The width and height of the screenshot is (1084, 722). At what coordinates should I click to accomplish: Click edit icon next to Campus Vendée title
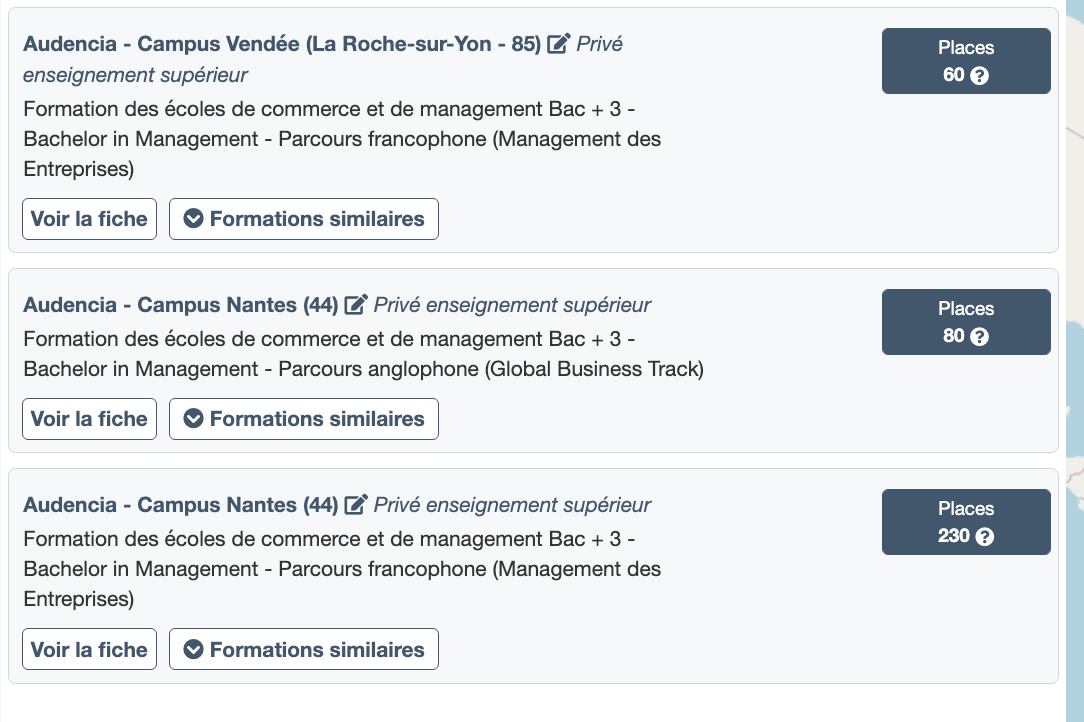click(559, 44)
